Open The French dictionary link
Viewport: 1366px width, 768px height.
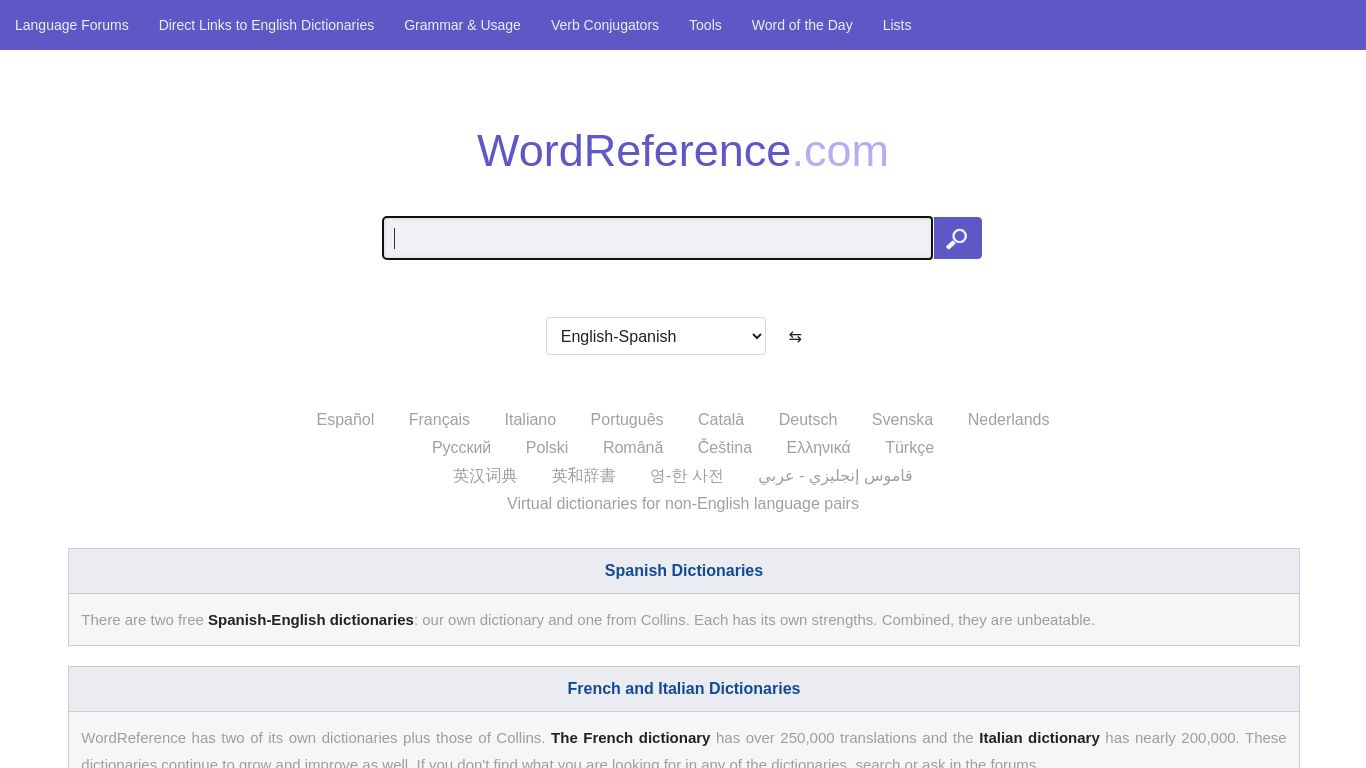pos(630,738)
